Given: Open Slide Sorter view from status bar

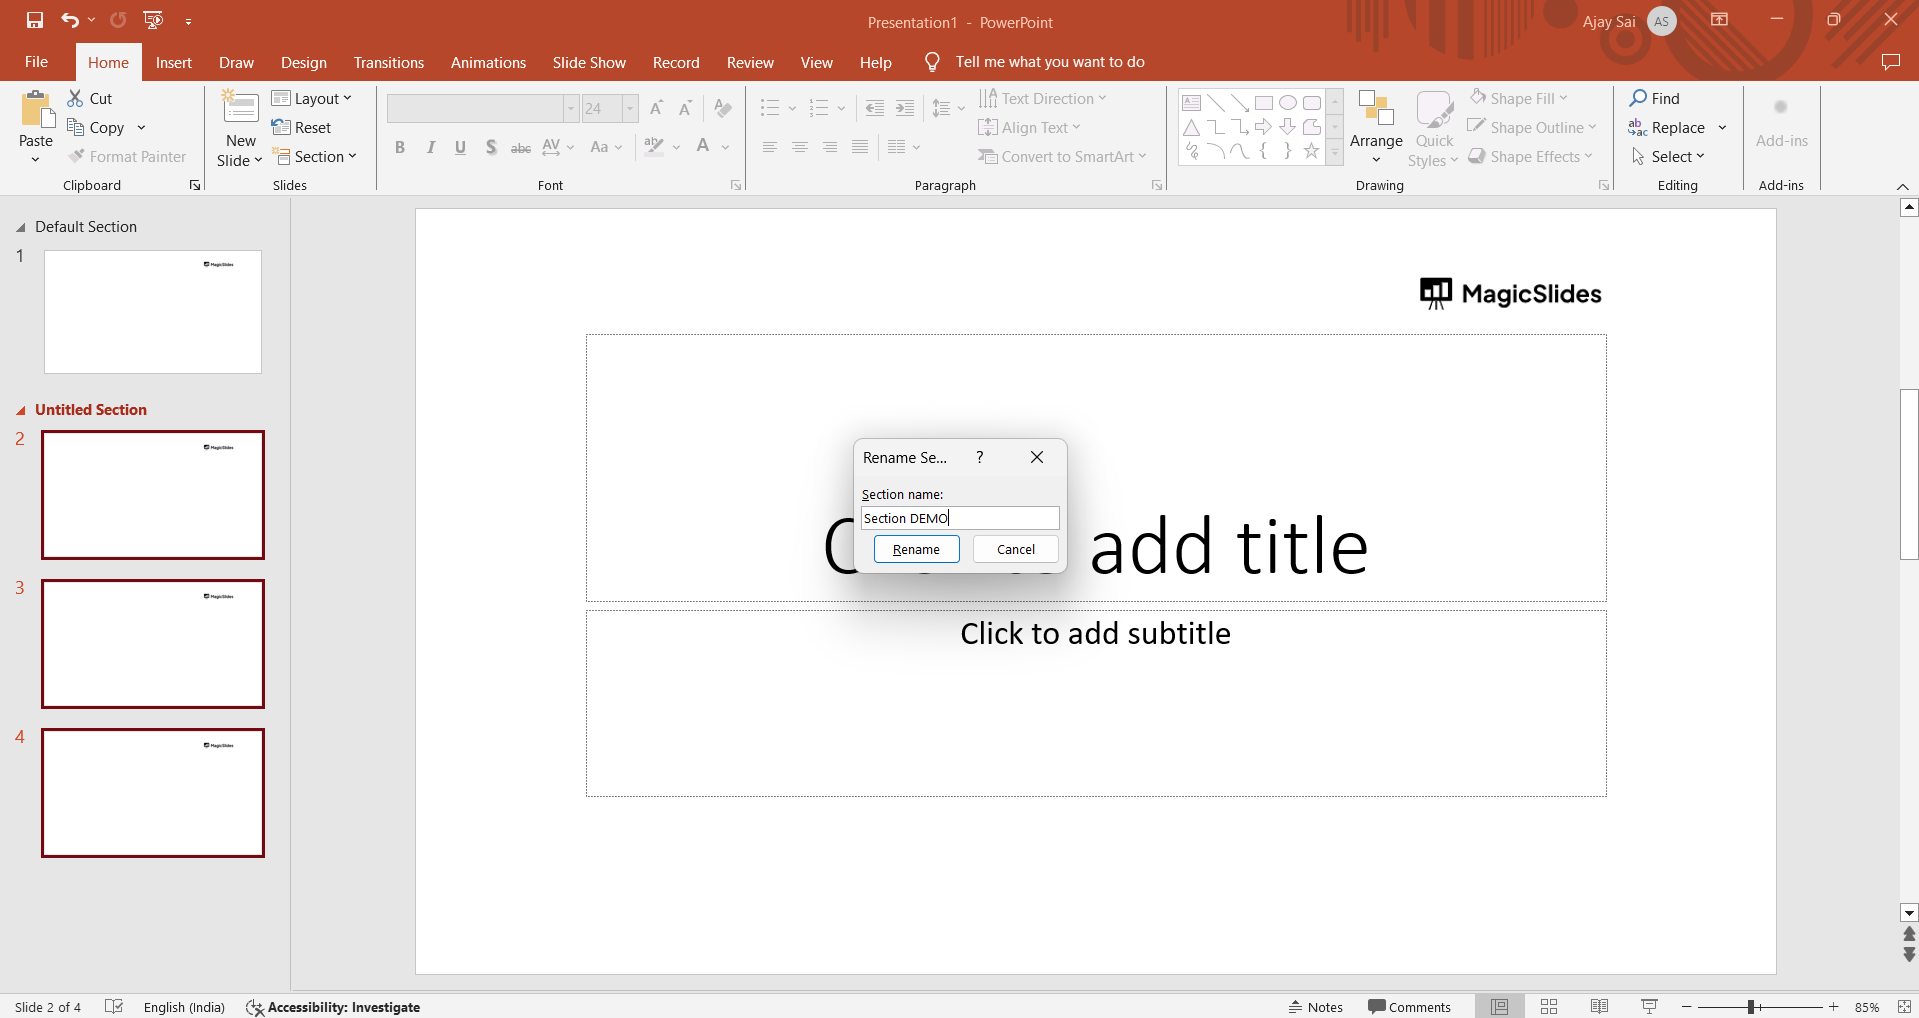Looking at the screenshot, I should pos(1549,1007).
